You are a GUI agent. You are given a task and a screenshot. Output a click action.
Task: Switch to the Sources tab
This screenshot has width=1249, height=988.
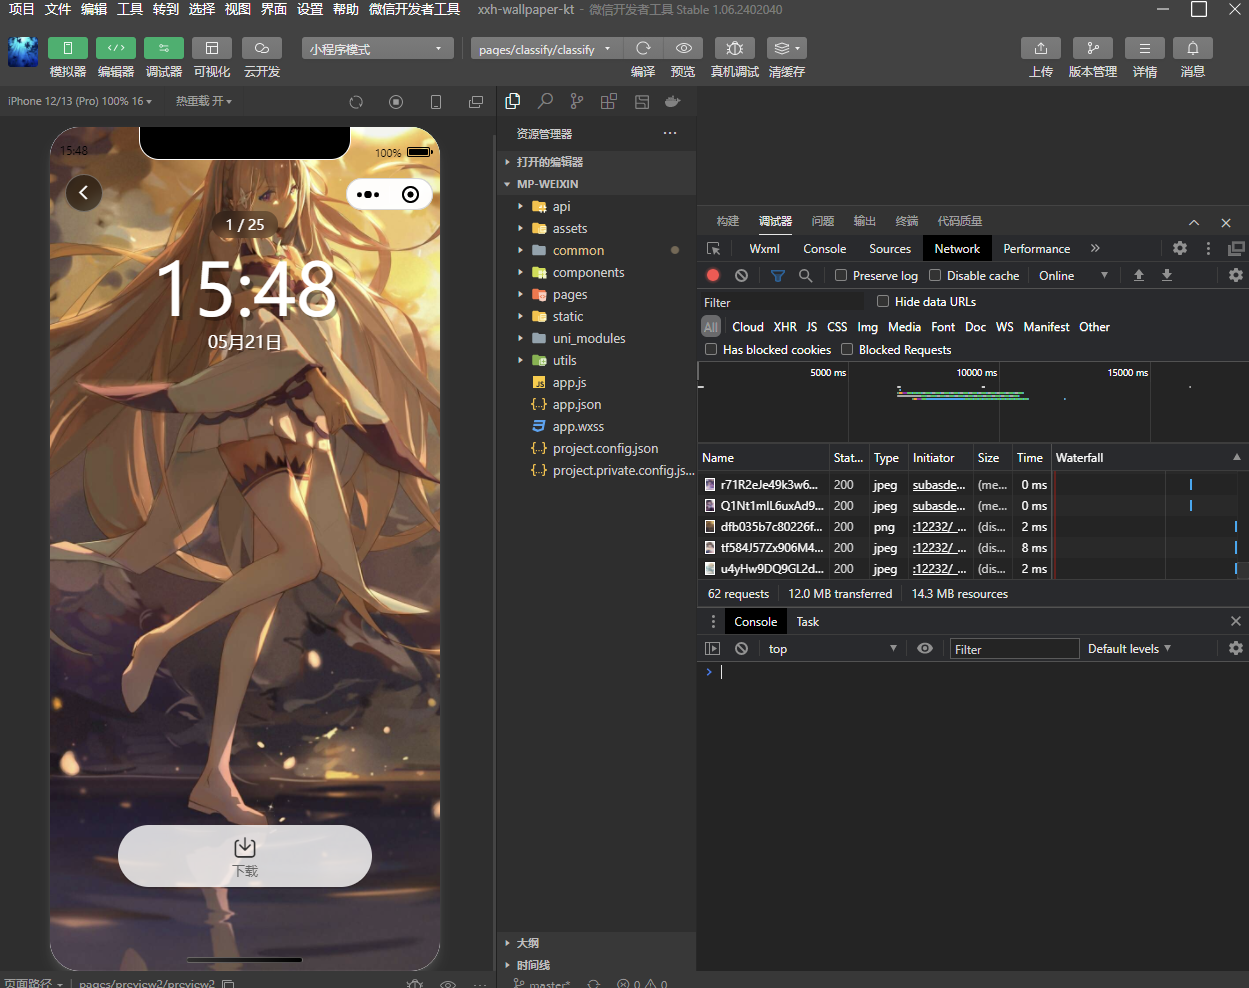click(x=890, y=248)
